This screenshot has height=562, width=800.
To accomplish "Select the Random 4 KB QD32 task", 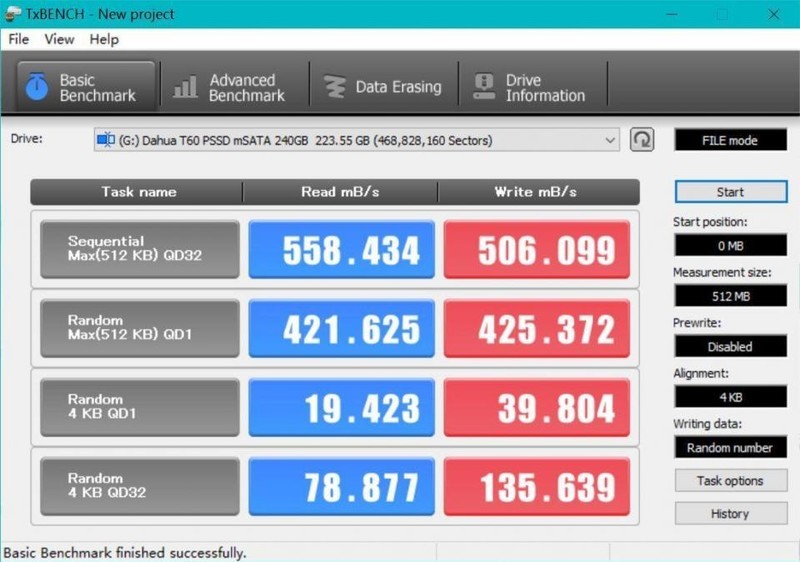I will [x=140, y=487].
